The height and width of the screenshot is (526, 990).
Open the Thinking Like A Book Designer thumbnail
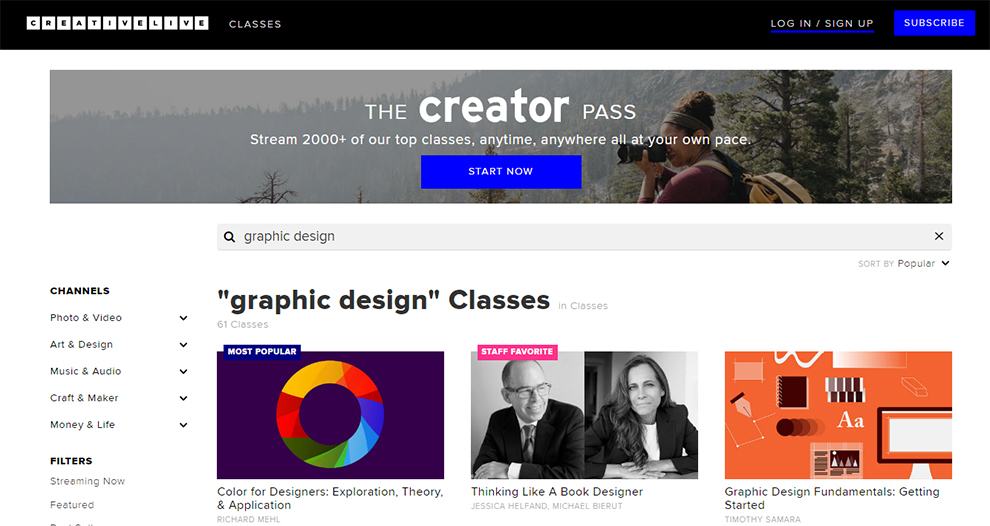[584, 415]
